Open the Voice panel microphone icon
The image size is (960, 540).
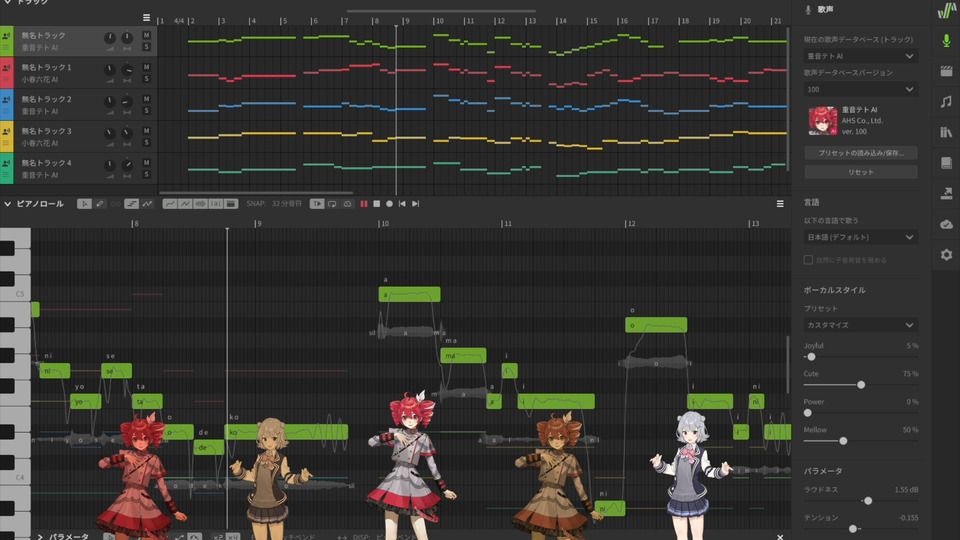tap(946, 41)
